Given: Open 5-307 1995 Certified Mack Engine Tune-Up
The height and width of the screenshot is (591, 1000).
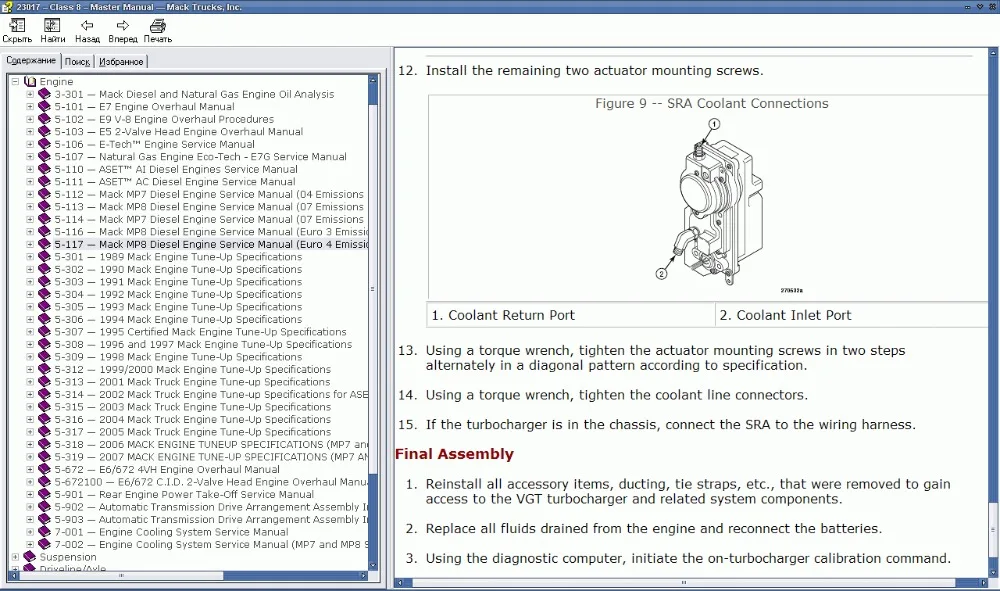Looking at the screenshot, I should pos(200,332).
